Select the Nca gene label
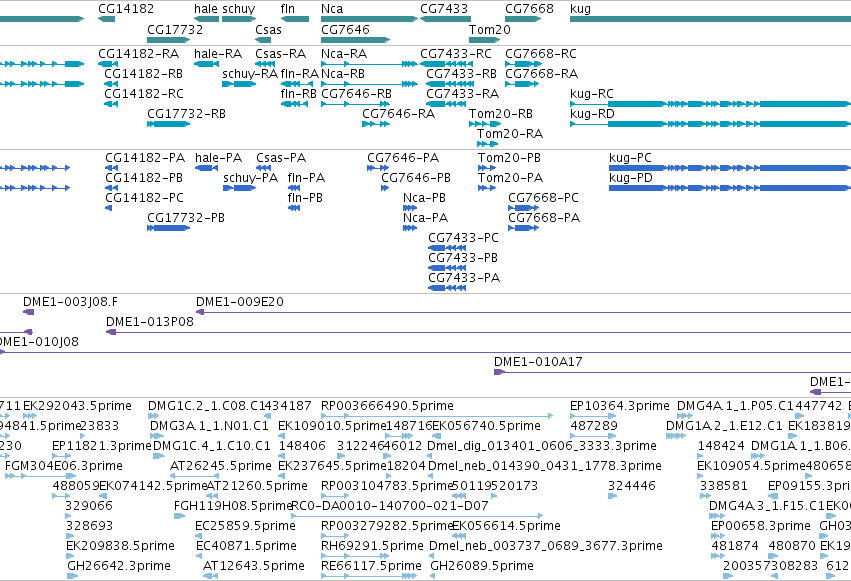Image resolution: width=851 pixels, height=581 pixels. click(332, 9)
